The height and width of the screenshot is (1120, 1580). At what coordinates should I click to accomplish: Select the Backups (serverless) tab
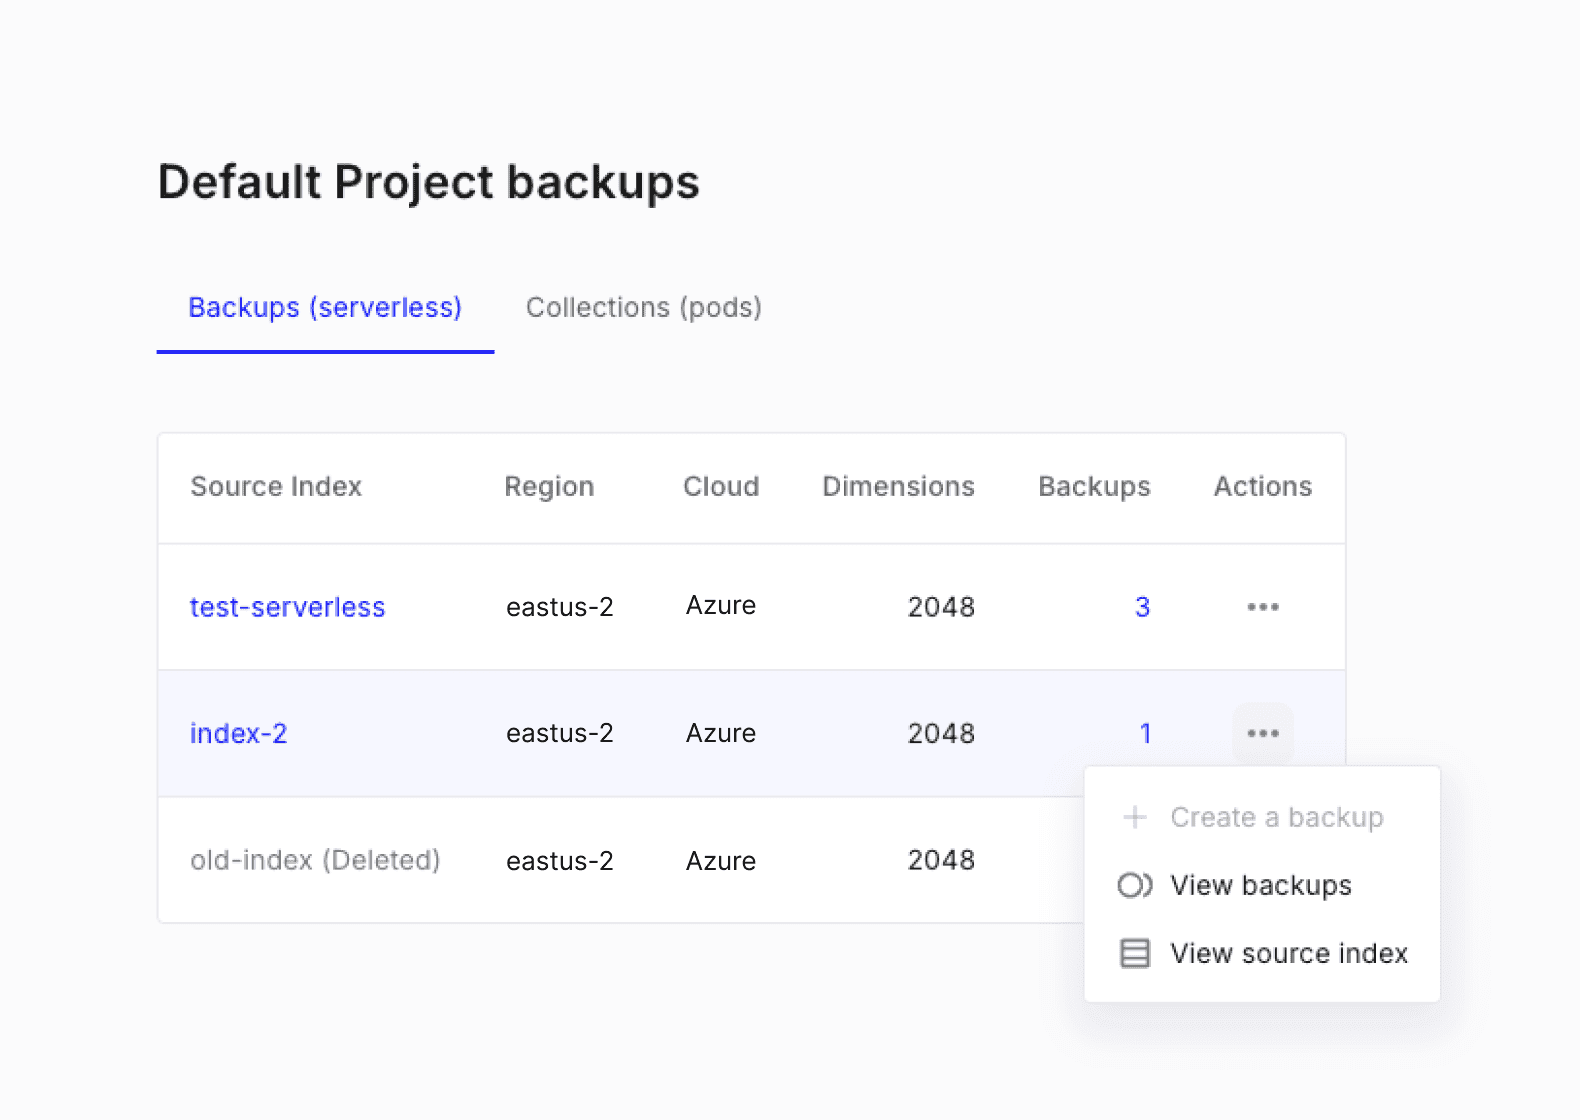325,307
